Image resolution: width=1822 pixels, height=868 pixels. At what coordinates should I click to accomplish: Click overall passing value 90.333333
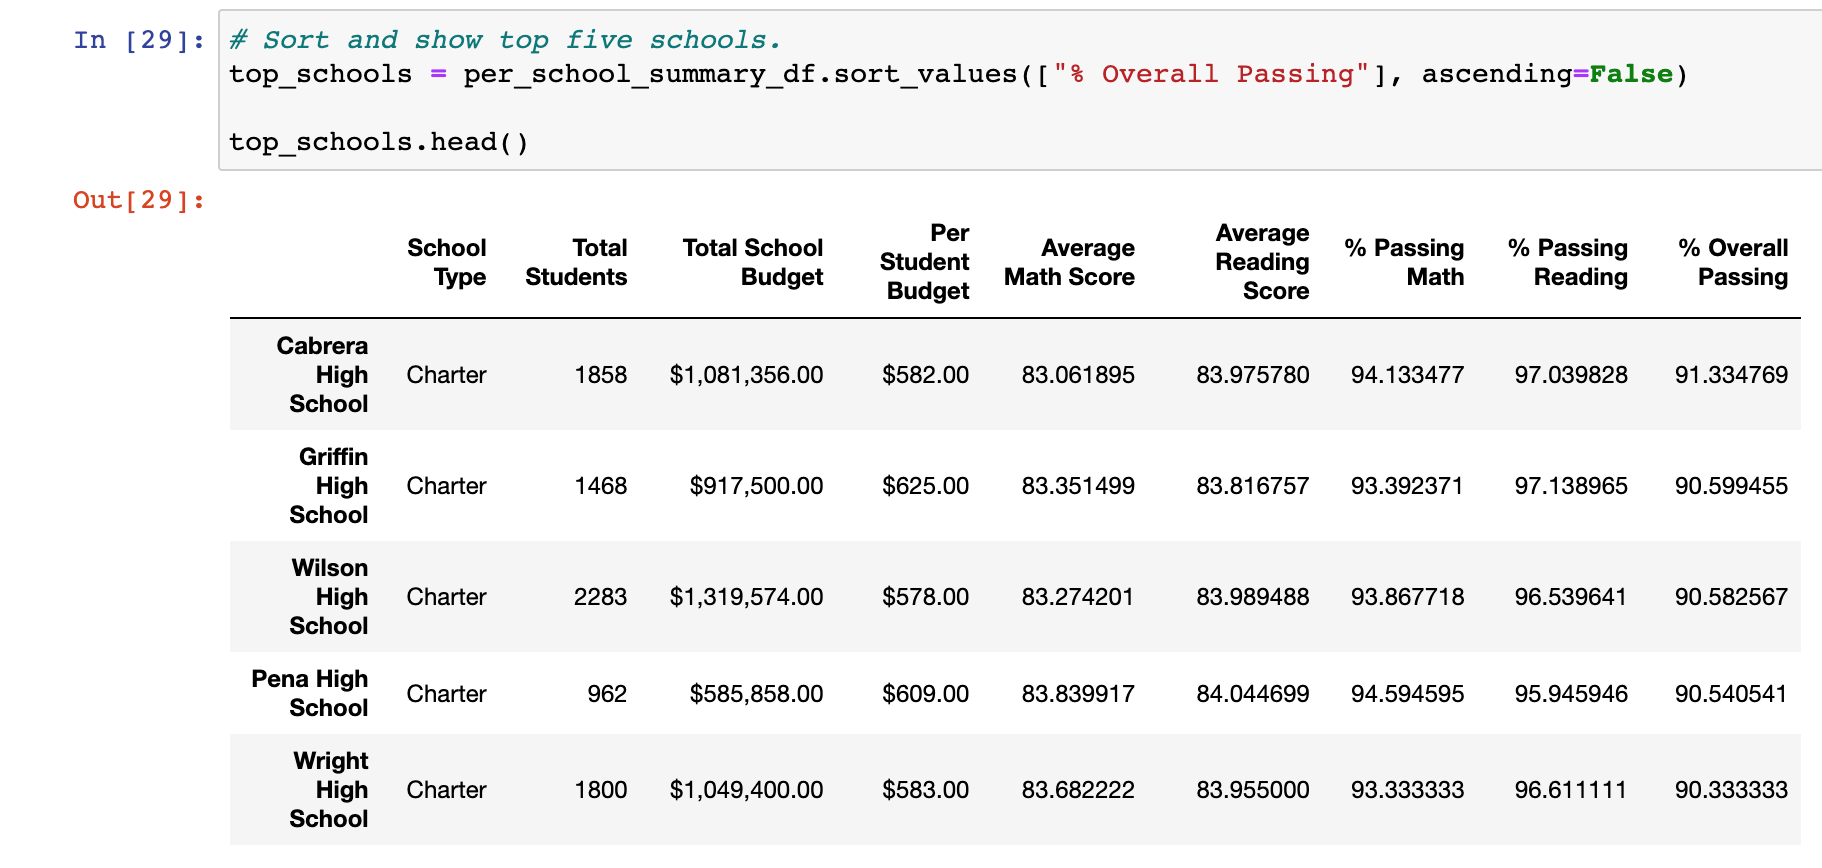(1731, 790)
